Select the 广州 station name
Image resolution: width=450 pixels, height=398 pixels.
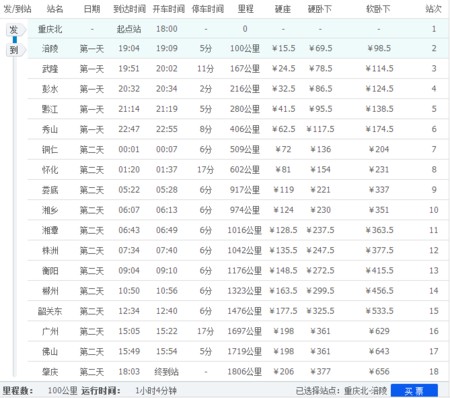click(50, 331)
